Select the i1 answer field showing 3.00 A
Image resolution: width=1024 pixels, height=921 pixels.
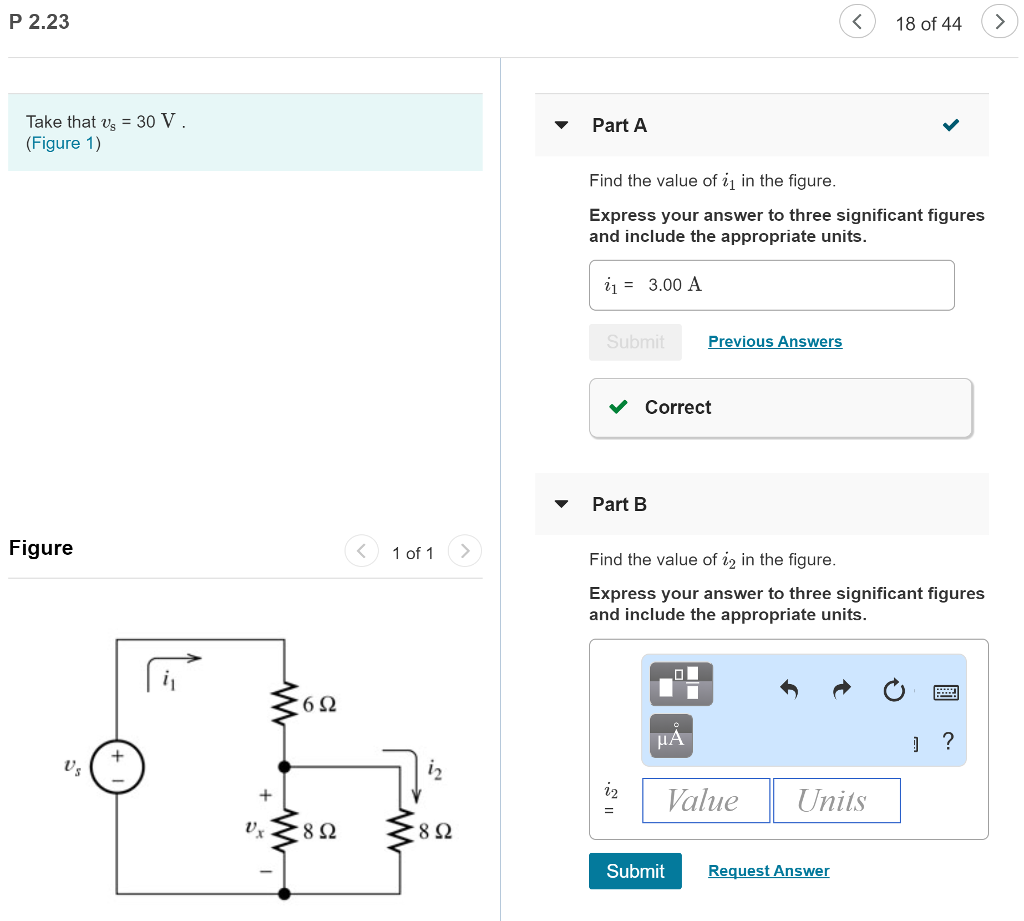(x=771, y=285)
